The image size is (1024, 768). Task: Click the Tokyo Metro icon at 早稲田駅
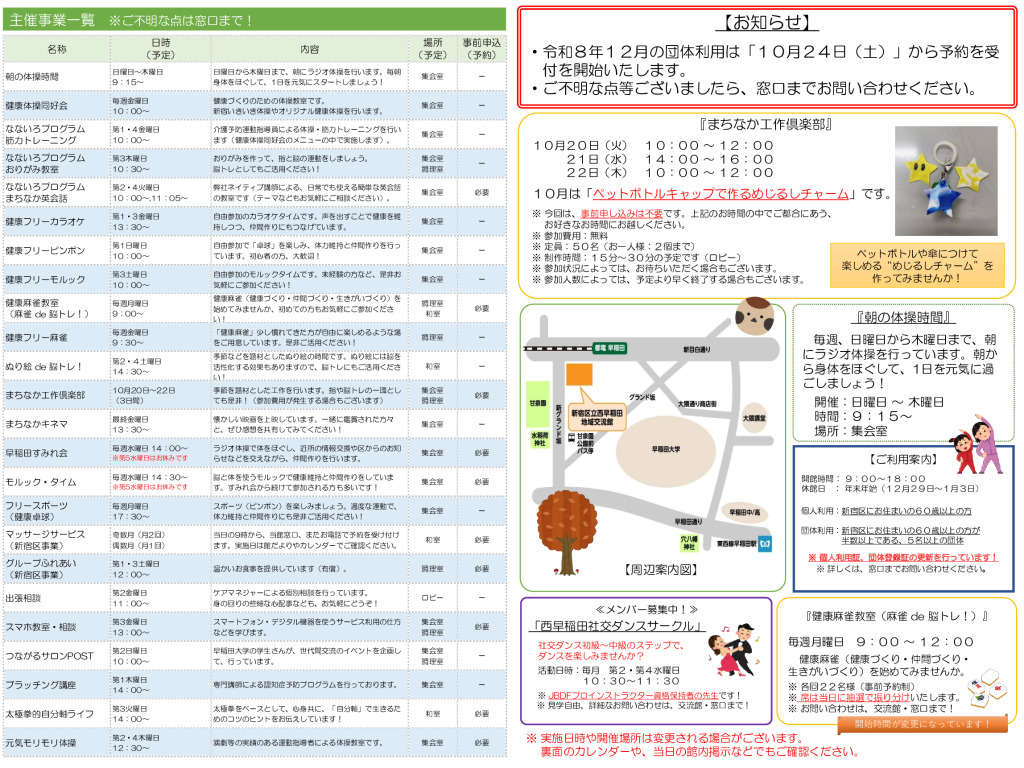click(765, 543)
